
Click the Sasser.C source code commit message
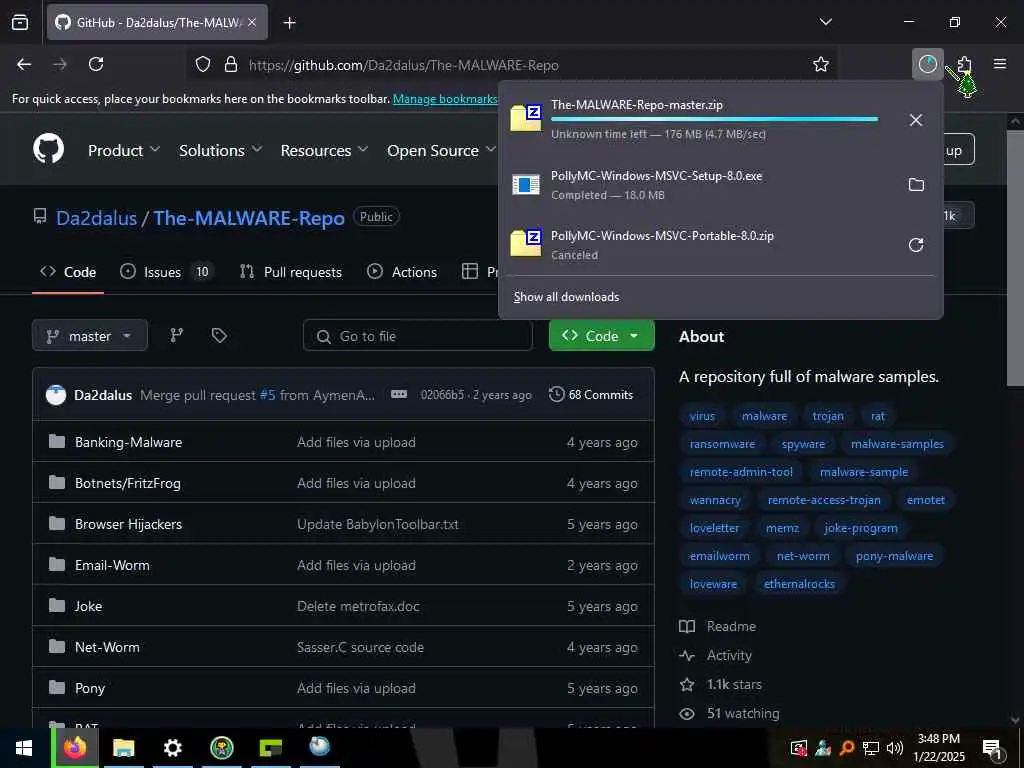[360, 647]
